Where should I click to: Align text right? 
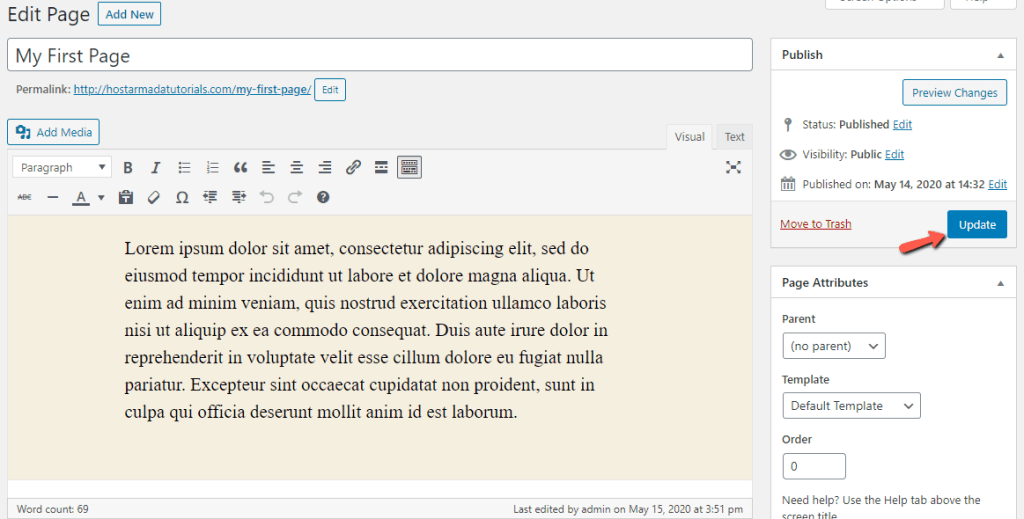pyautogui.click(x=325, y=168)
